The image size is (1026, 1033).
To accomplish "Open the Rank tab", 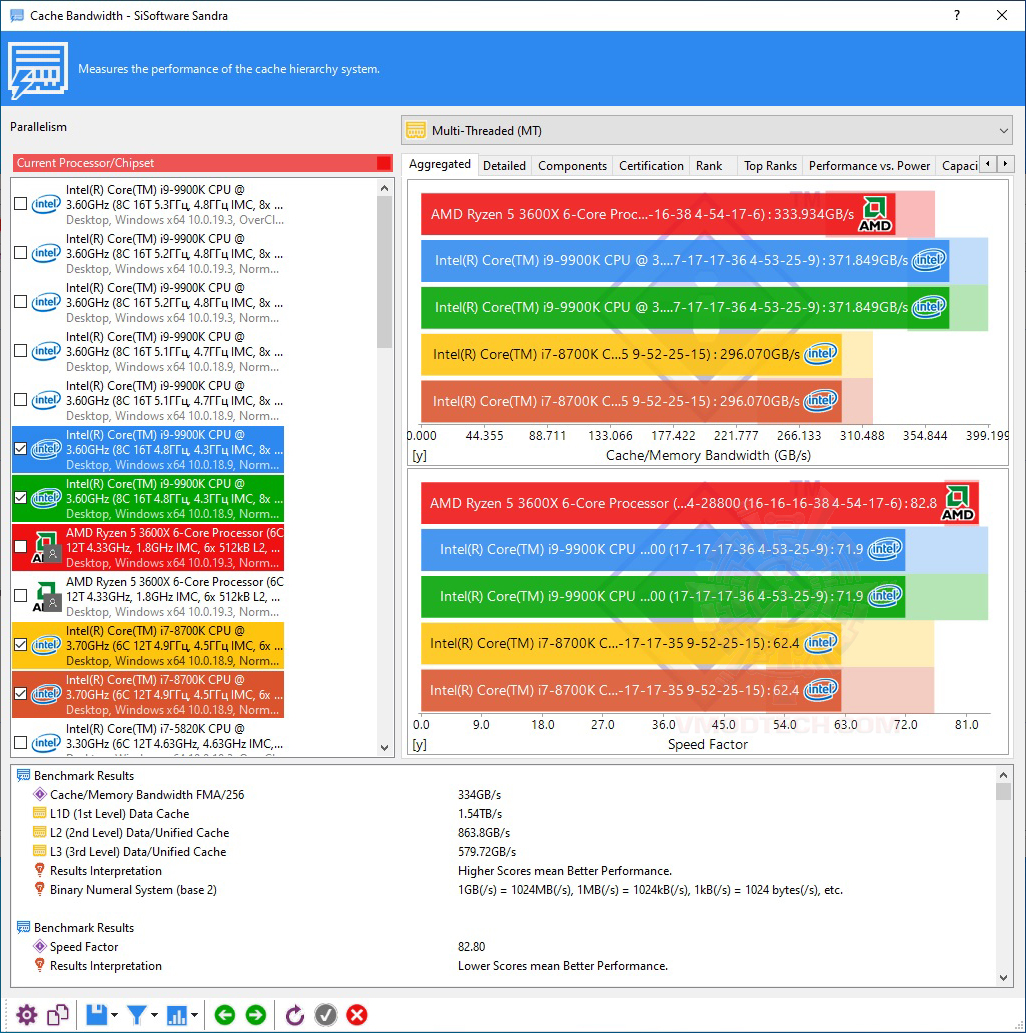I will tap(709, 165).
